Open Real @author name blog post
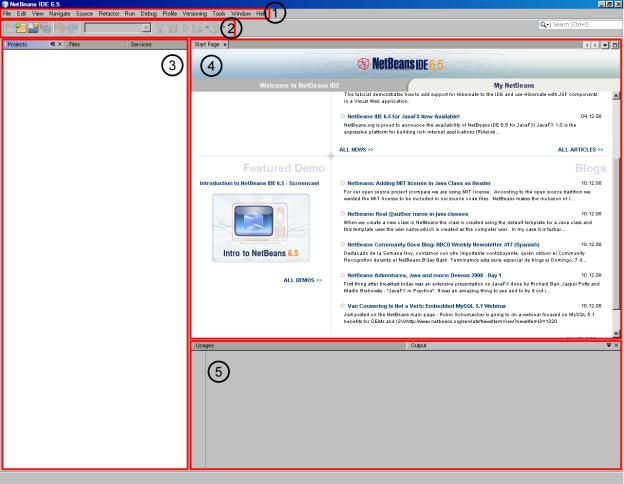Image resolution: width=624 pixels, height=484 pixels. click(x=408, y=214)
